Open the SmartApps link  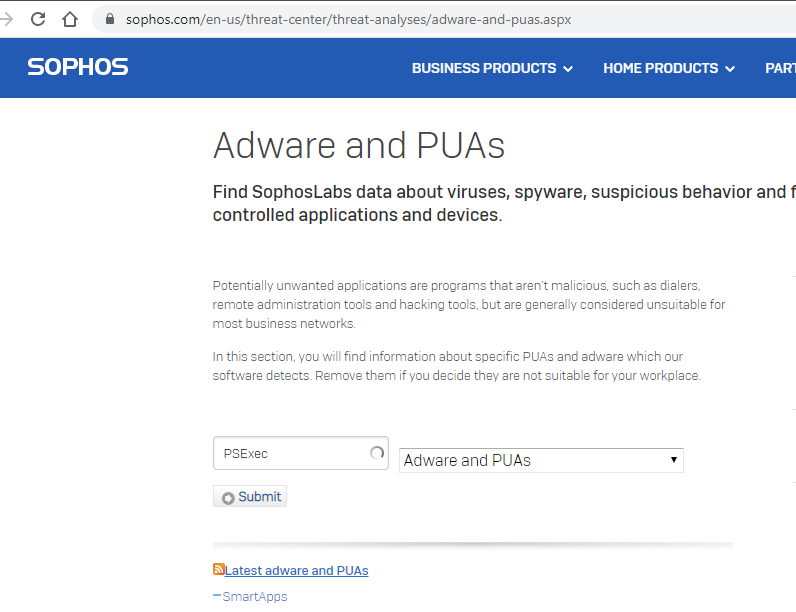click(x=255, y=596)
